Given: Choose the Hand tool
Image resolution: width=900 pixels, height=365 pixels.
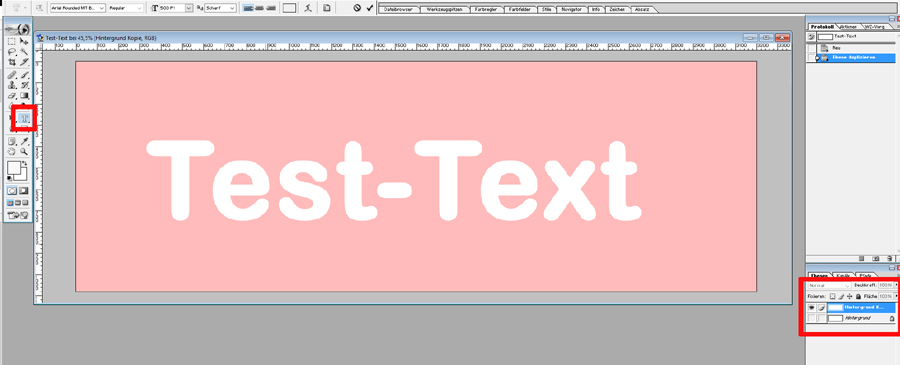Looking at the screenshot, I should click(x=12, y=152).
